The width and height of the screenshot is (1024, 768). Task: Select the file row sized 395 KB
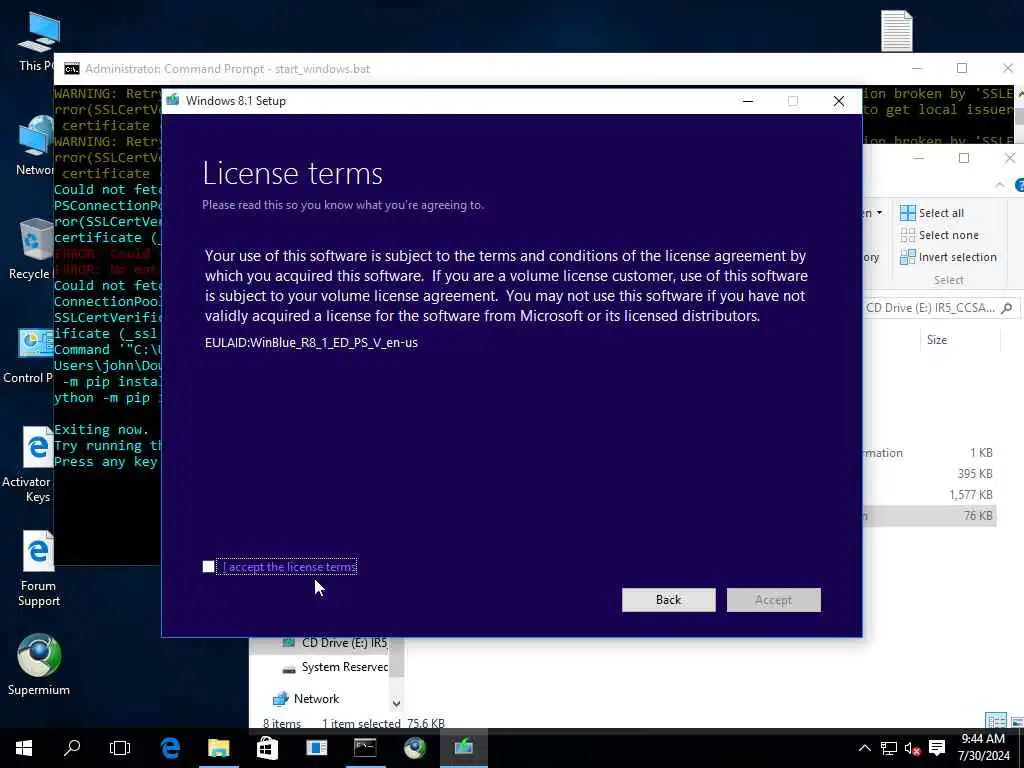tap(929, 474)
